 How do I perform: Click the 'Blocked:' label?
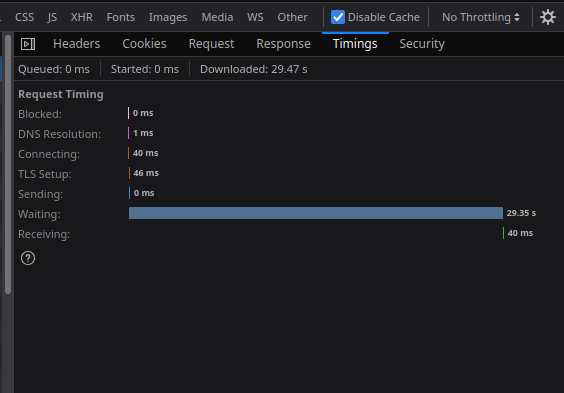(40, 114)
